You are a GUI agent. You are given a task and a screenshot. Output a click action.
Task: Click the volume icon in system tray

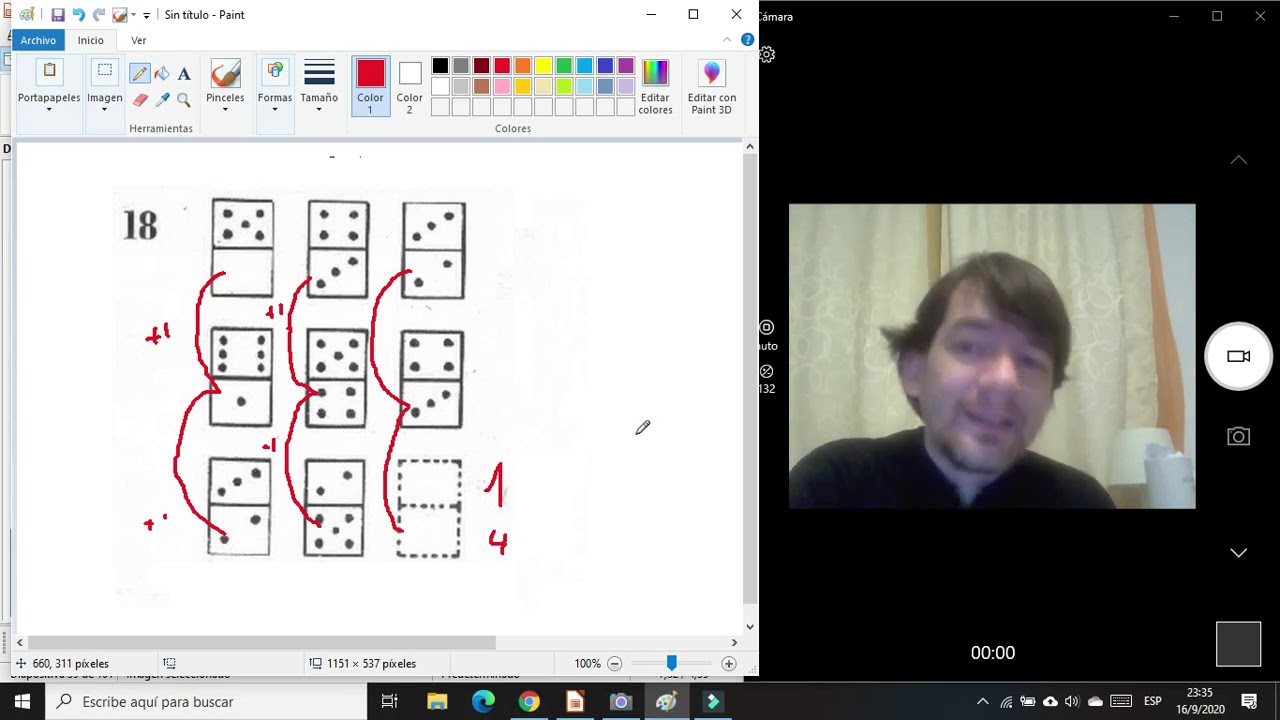coord(1072,701)
